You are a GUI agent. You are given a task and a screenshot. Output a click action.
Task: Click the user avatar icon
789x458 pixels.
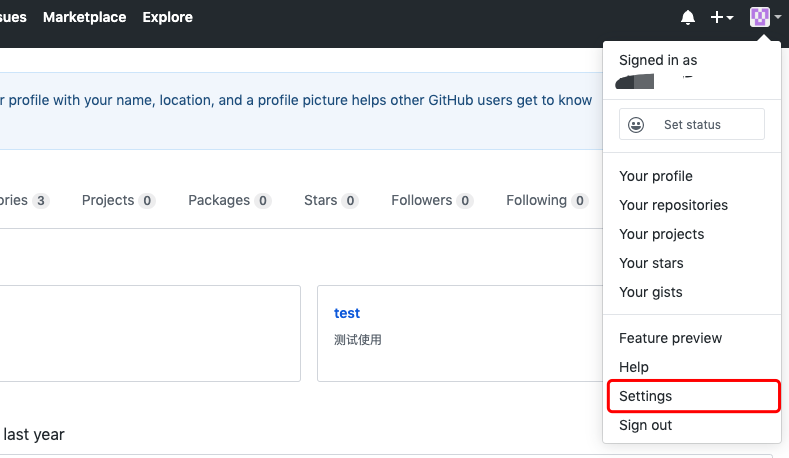point(760,17)
